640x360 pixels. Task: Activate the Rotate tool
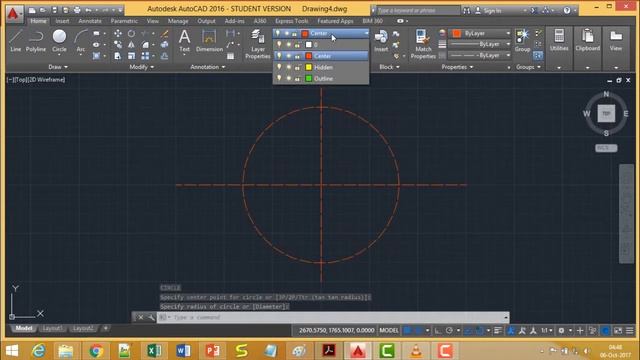131,33
